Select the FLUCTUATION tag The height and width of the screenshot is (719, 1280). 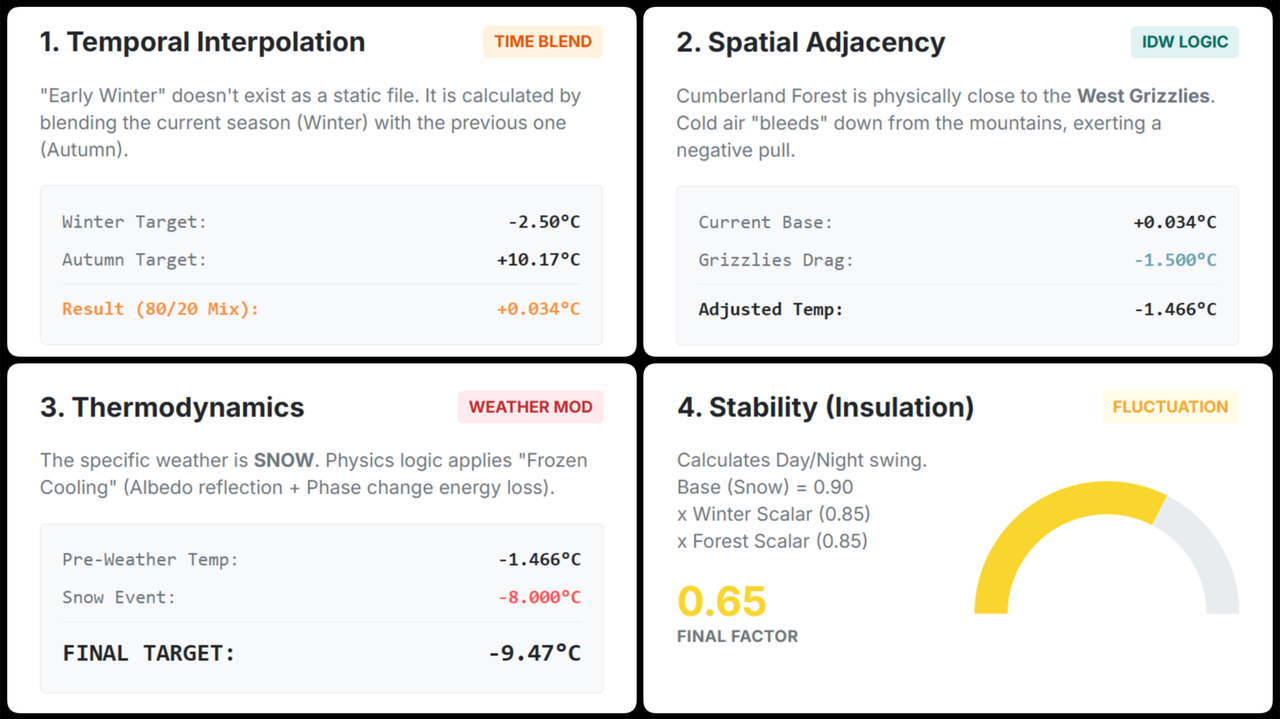click(x=1170, y=407)
